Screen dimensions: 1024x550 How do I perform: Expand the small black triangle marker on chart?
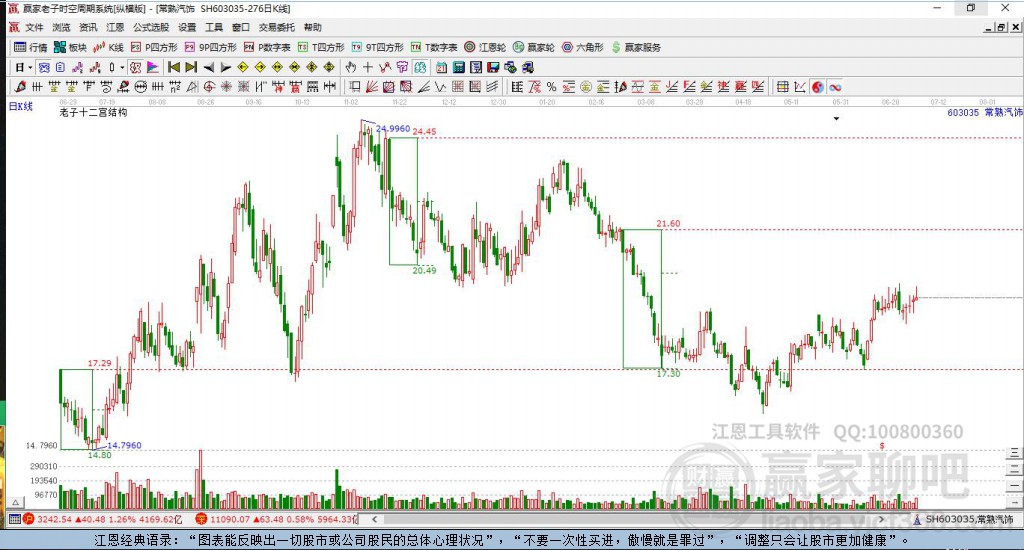pyautogui.click(x=836, y=119)
